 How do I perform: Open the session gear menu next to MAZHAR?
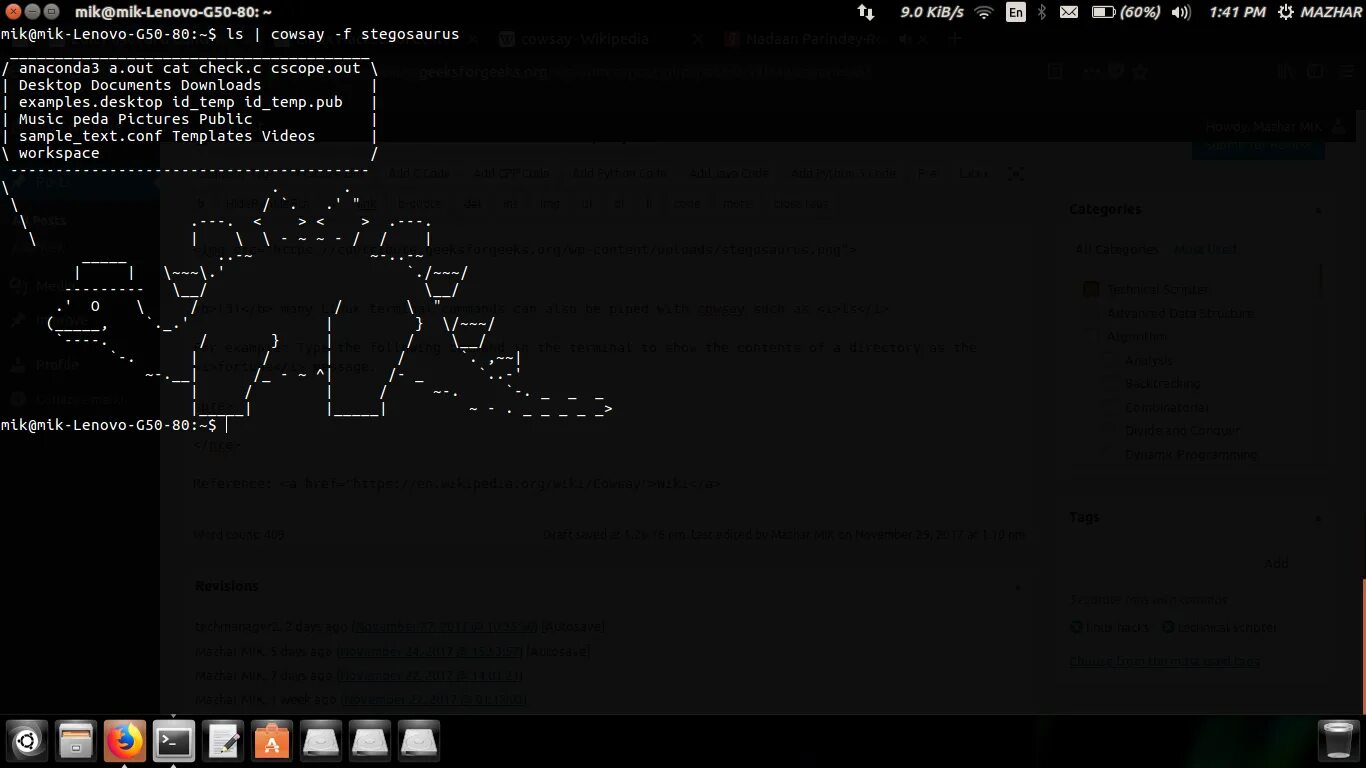point(1285,12)
